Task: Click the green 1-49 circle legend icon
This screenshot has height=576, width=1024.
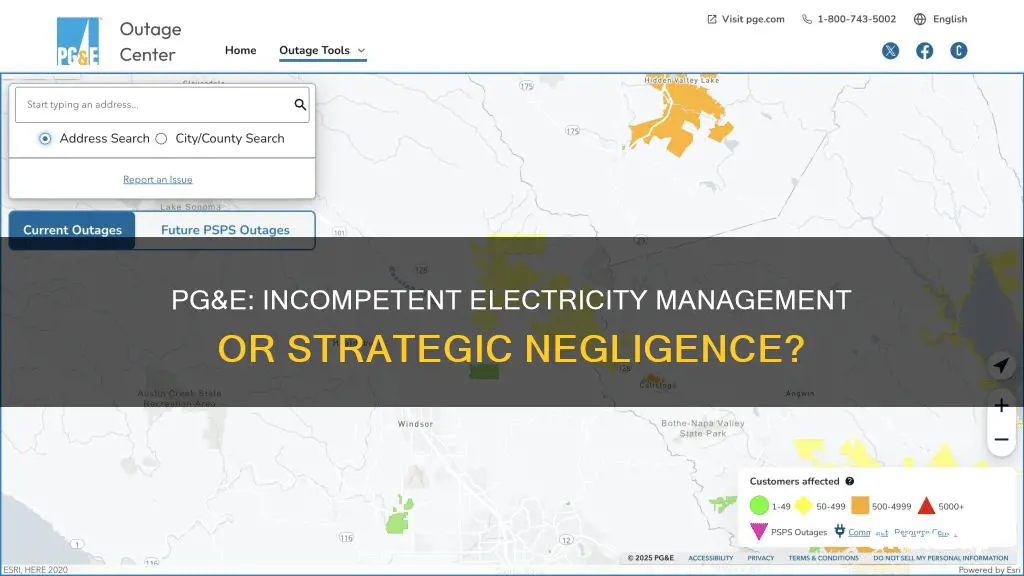Action: point(759,505)
